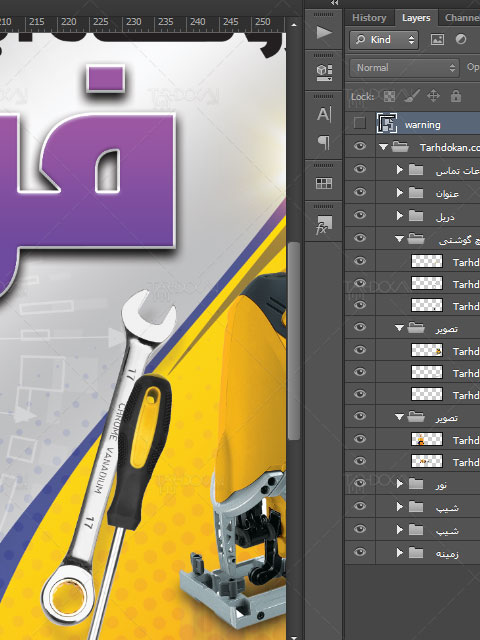The height and width of the screenshot is (640, 480).
Task: Click the canvas scroll down arrow
Action: click(293, 636)
